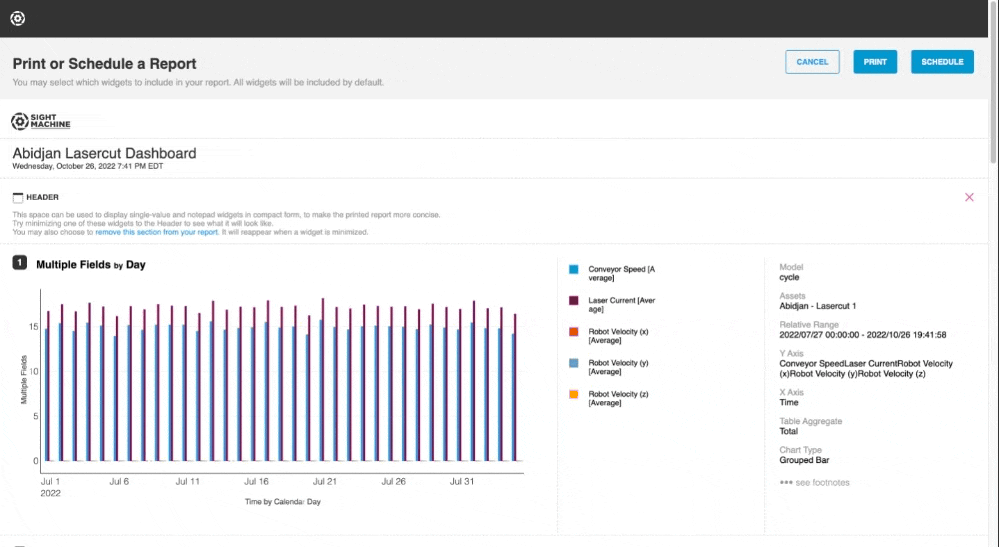Click the 'Conveyor Speed [Average]' legend label

tap(621, 274)
